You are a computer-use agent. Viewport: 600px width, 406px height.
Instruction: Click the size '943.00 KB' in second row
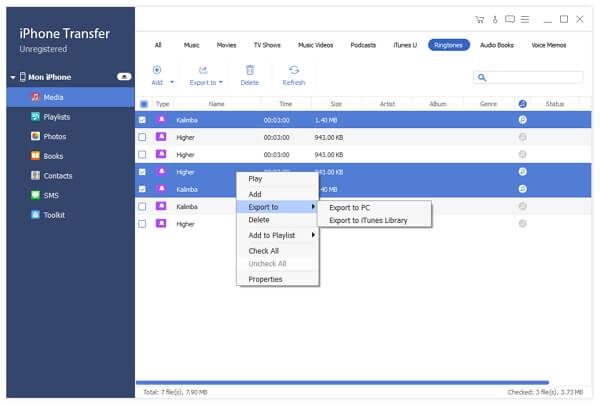[x=329, y=137]
